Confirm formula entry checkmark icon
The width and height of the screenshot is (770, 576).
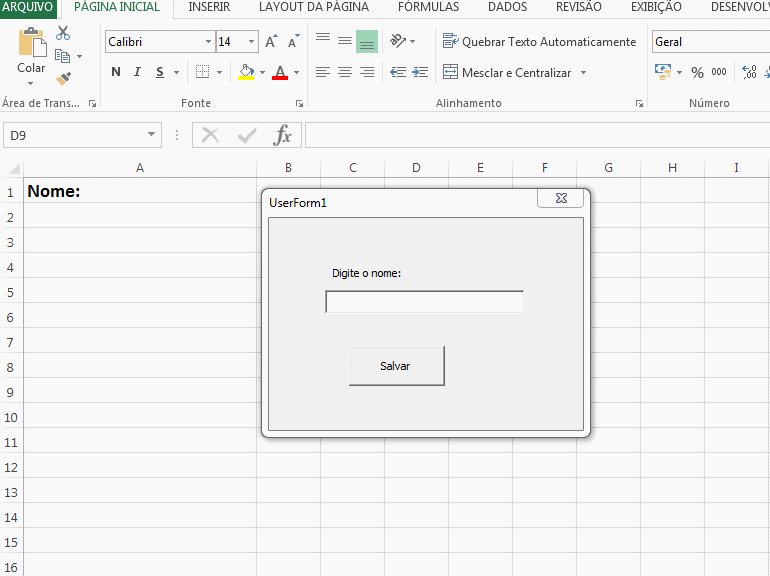pos(247,135)
